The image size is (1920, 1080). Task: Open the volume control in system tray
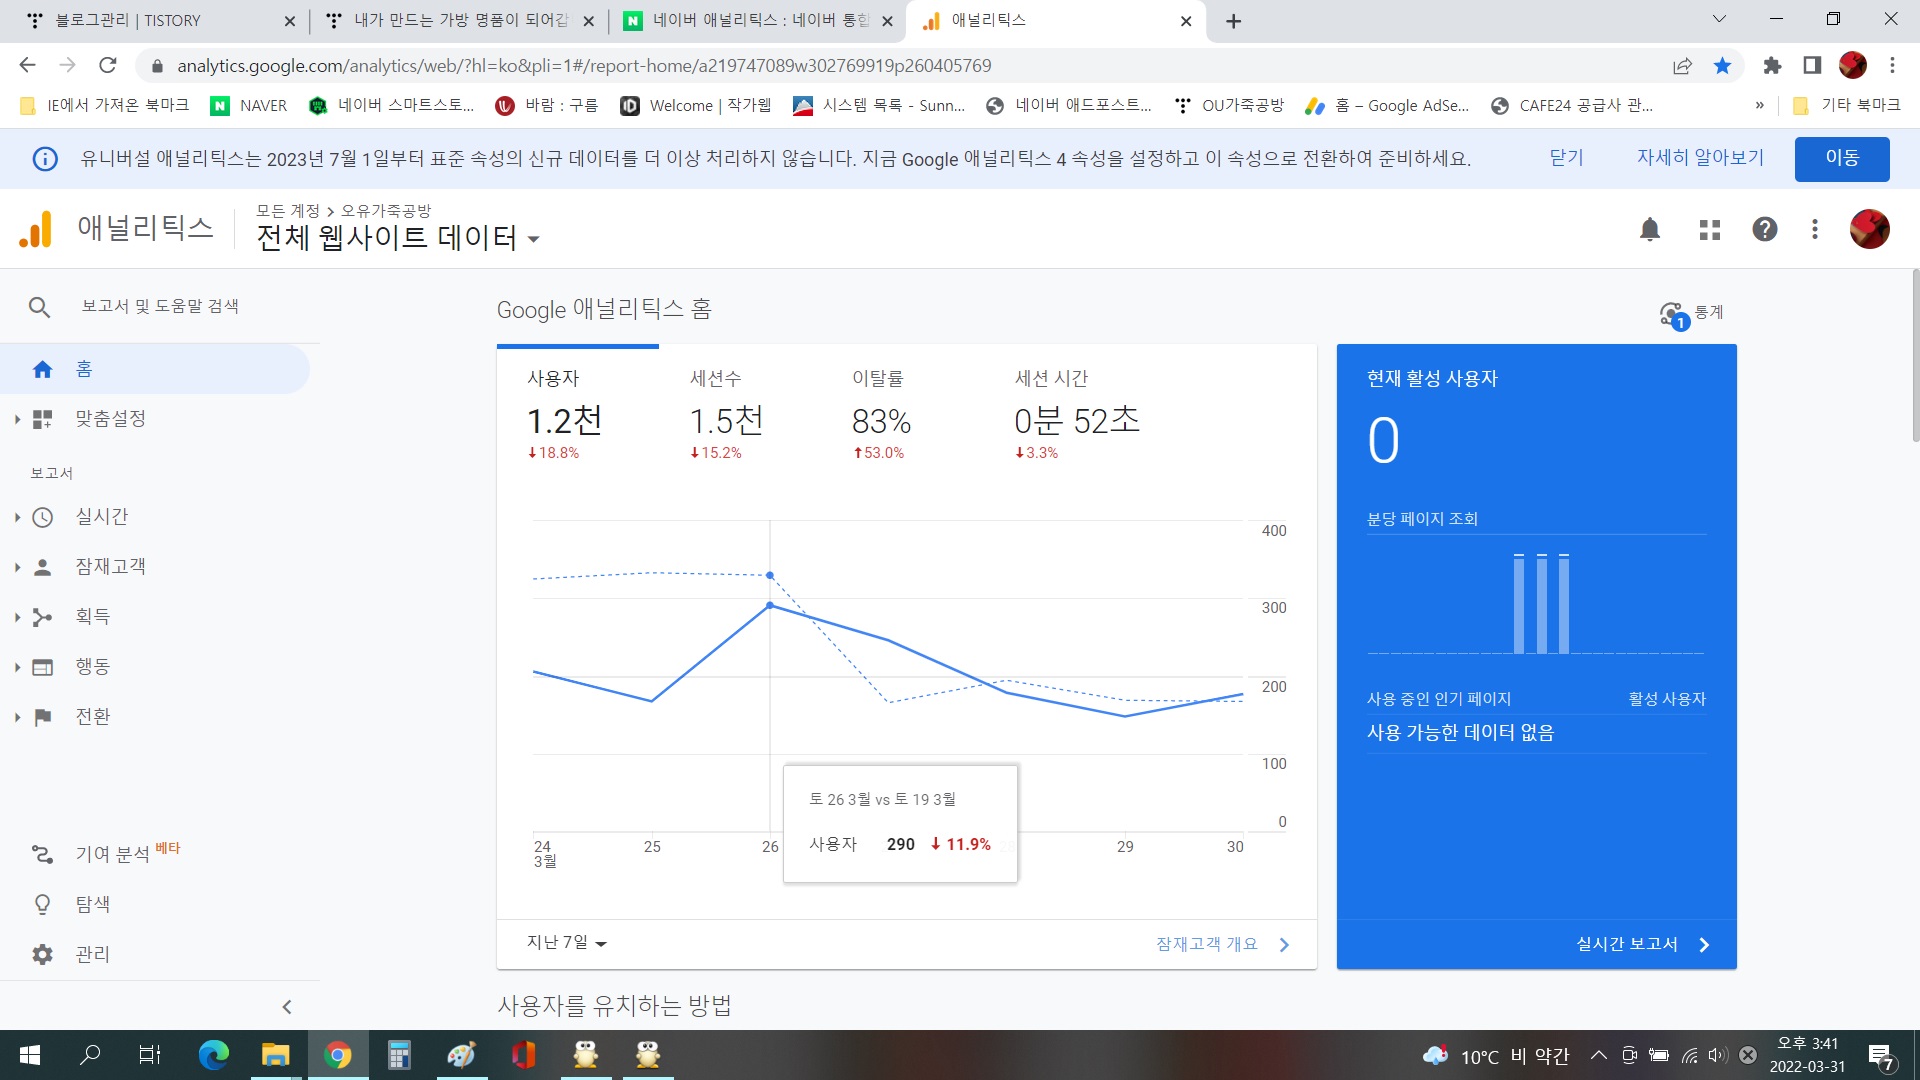(x=1718, y=1055)
